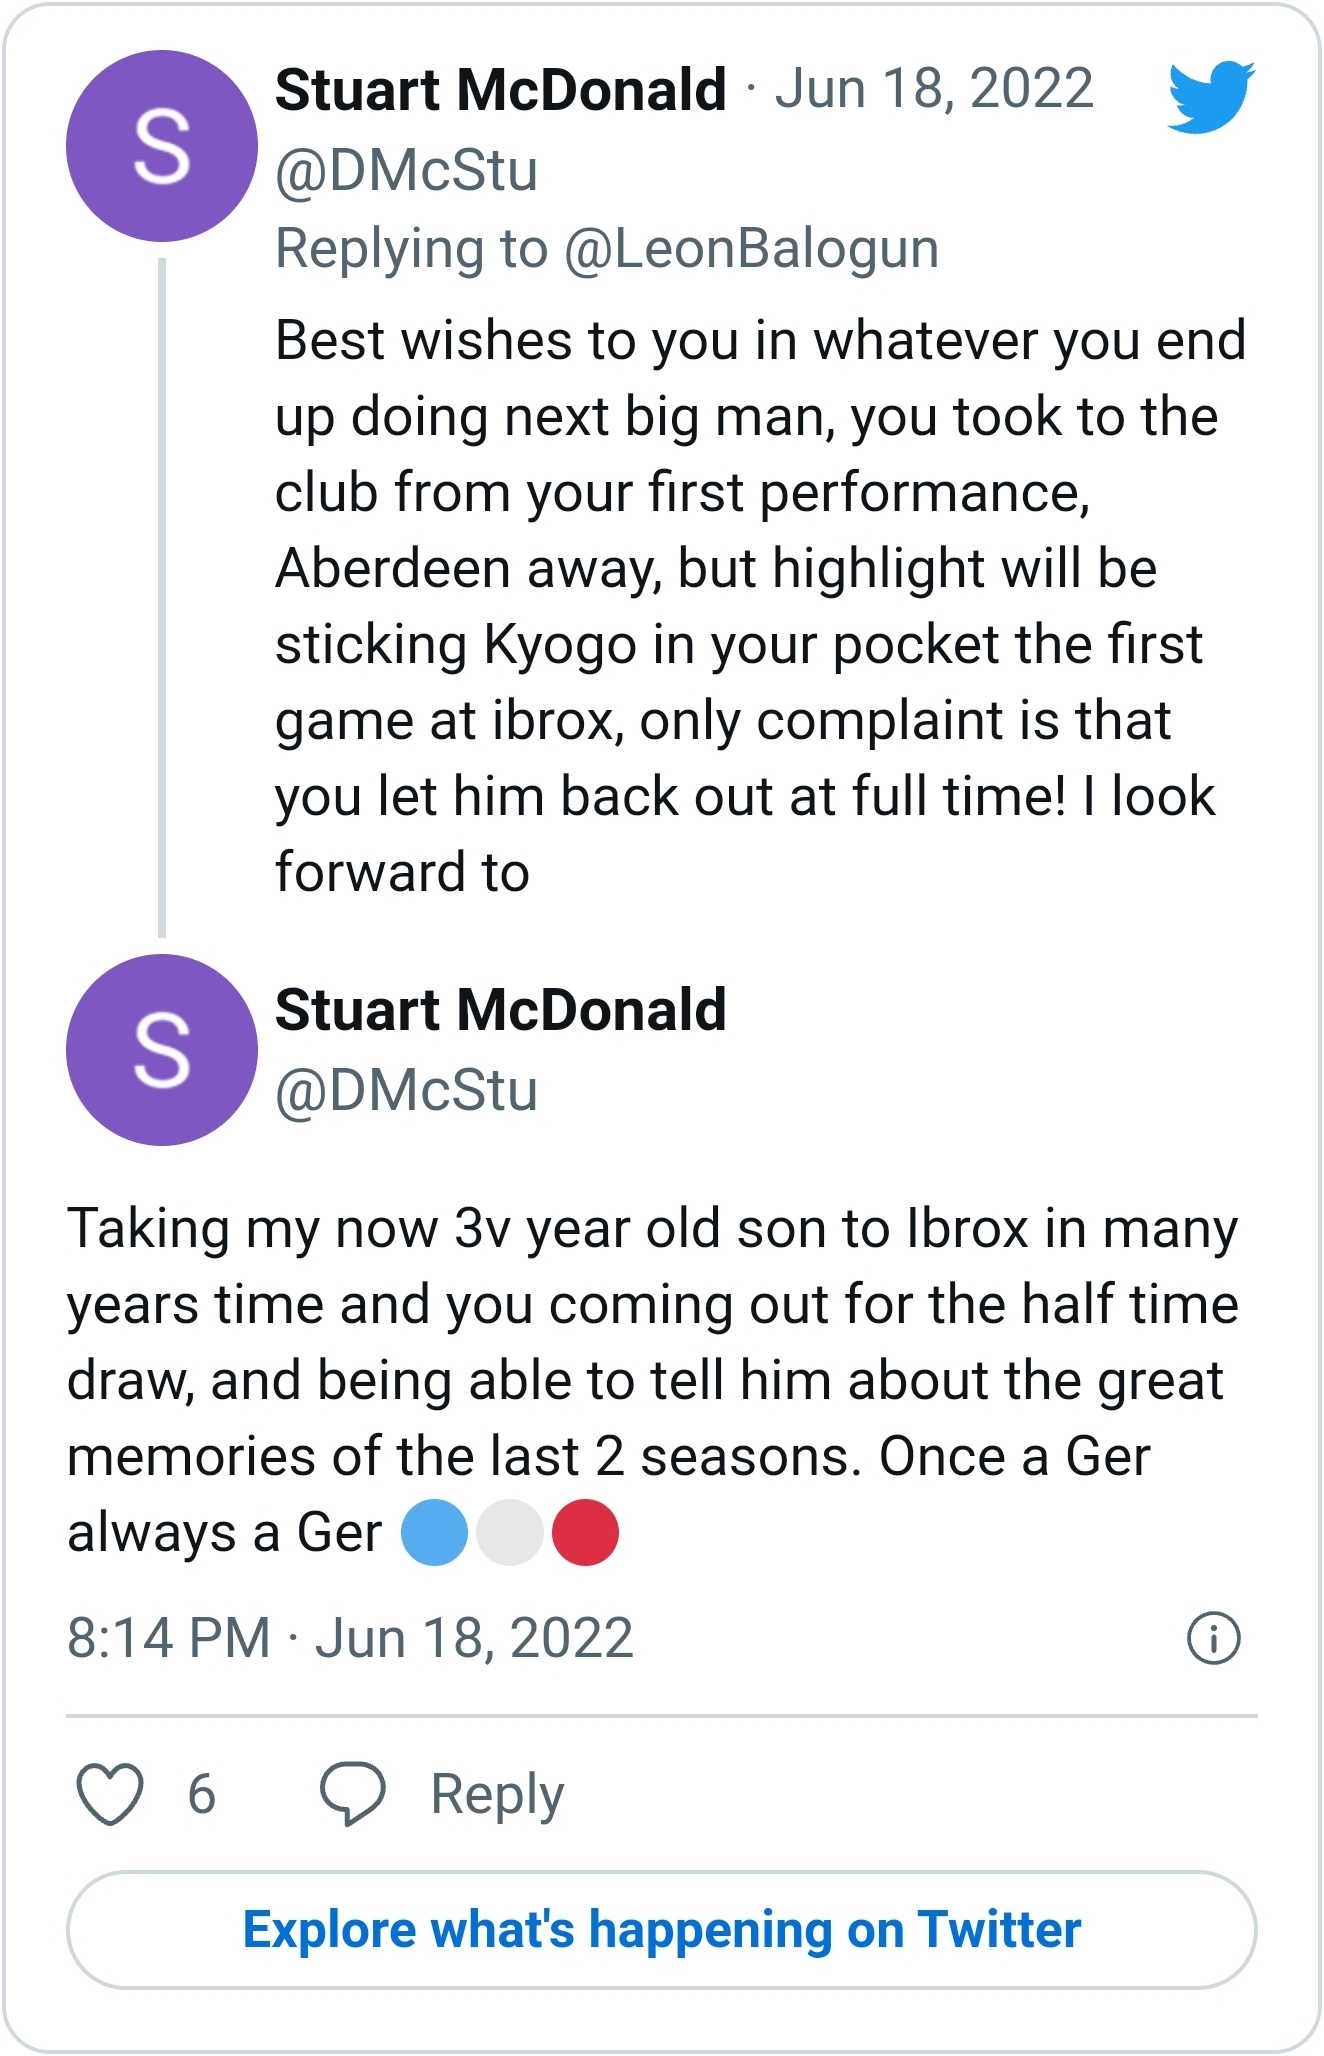
Task: Open Stuart McDonald name next to the date
Action: pos(500,90)
